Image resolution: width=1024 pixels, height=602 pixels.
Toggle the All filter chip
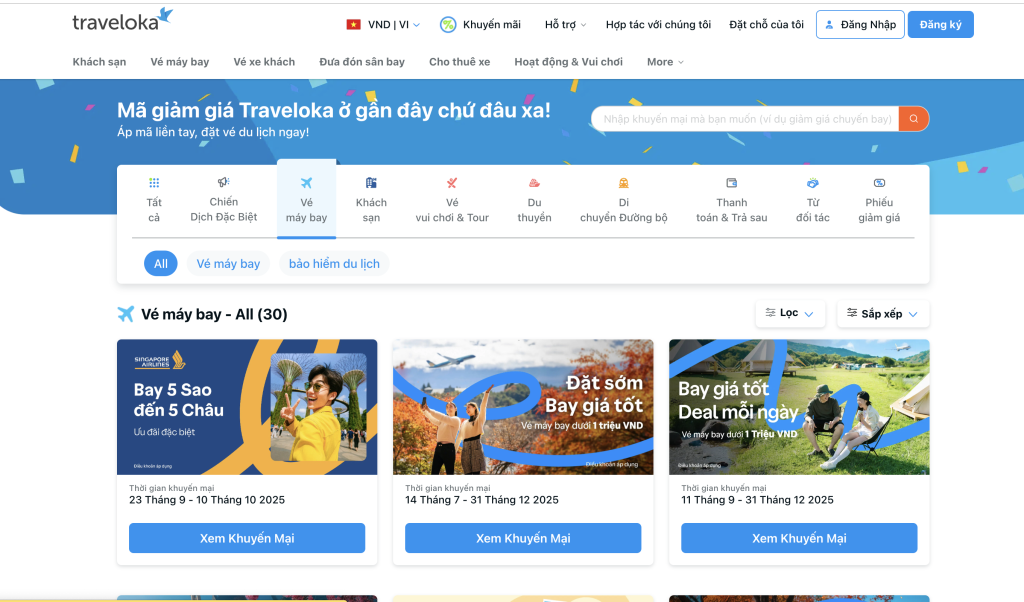click(161, 264)
